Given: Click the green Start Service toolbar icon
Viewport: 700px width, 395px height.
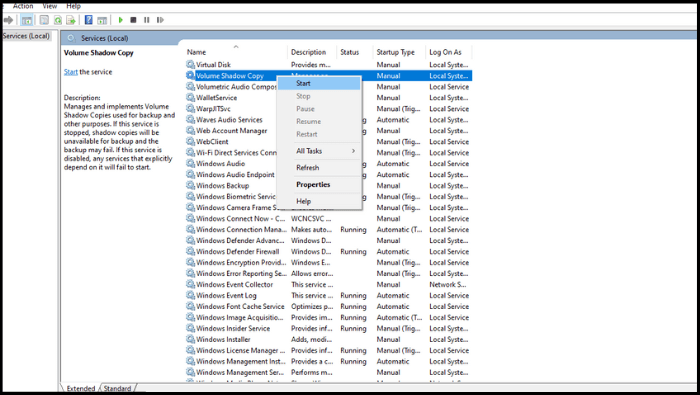Looking at the screenshot, I should (x=121, y=20).
